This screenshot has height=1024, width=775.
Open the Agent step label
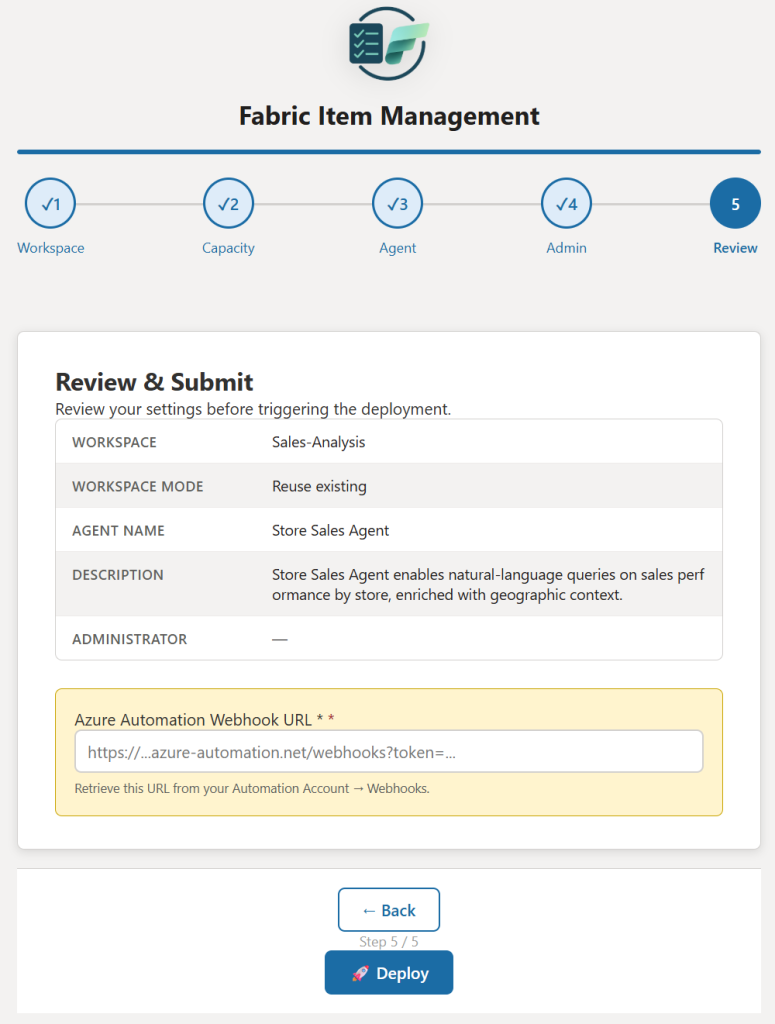(397, 248)
